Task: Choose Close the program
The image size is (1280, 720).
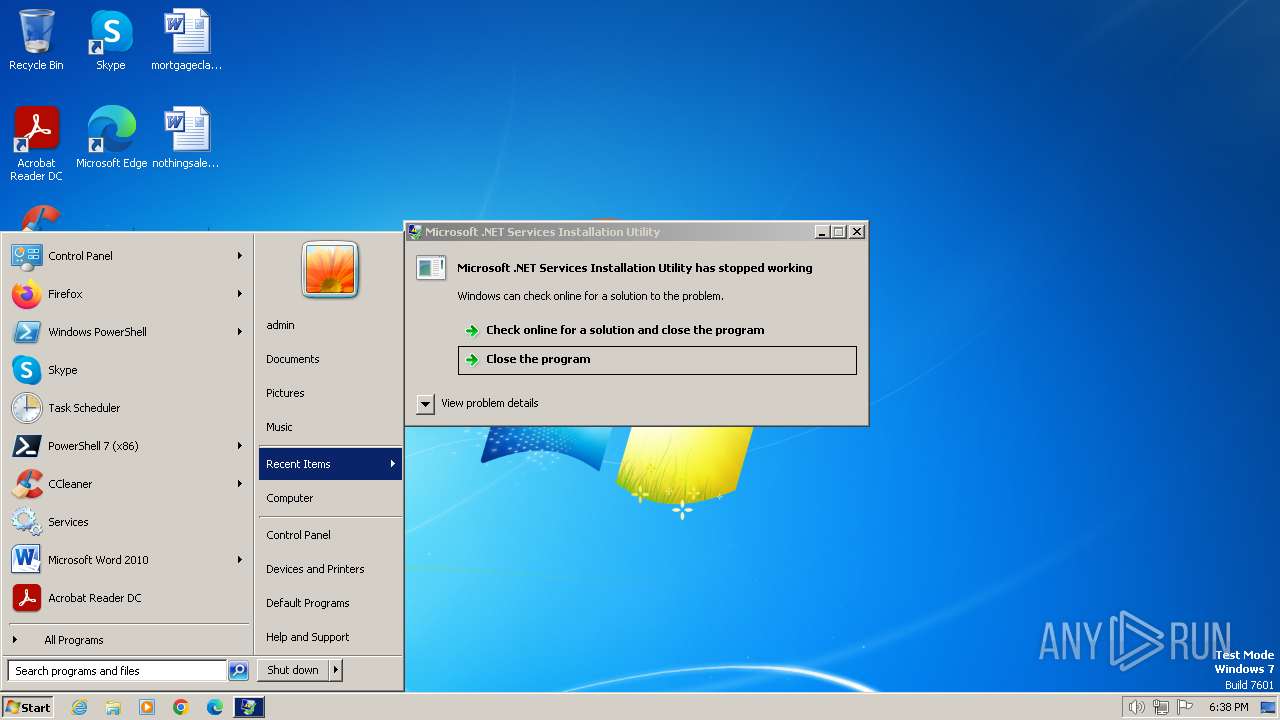Action: click(657, 360)
